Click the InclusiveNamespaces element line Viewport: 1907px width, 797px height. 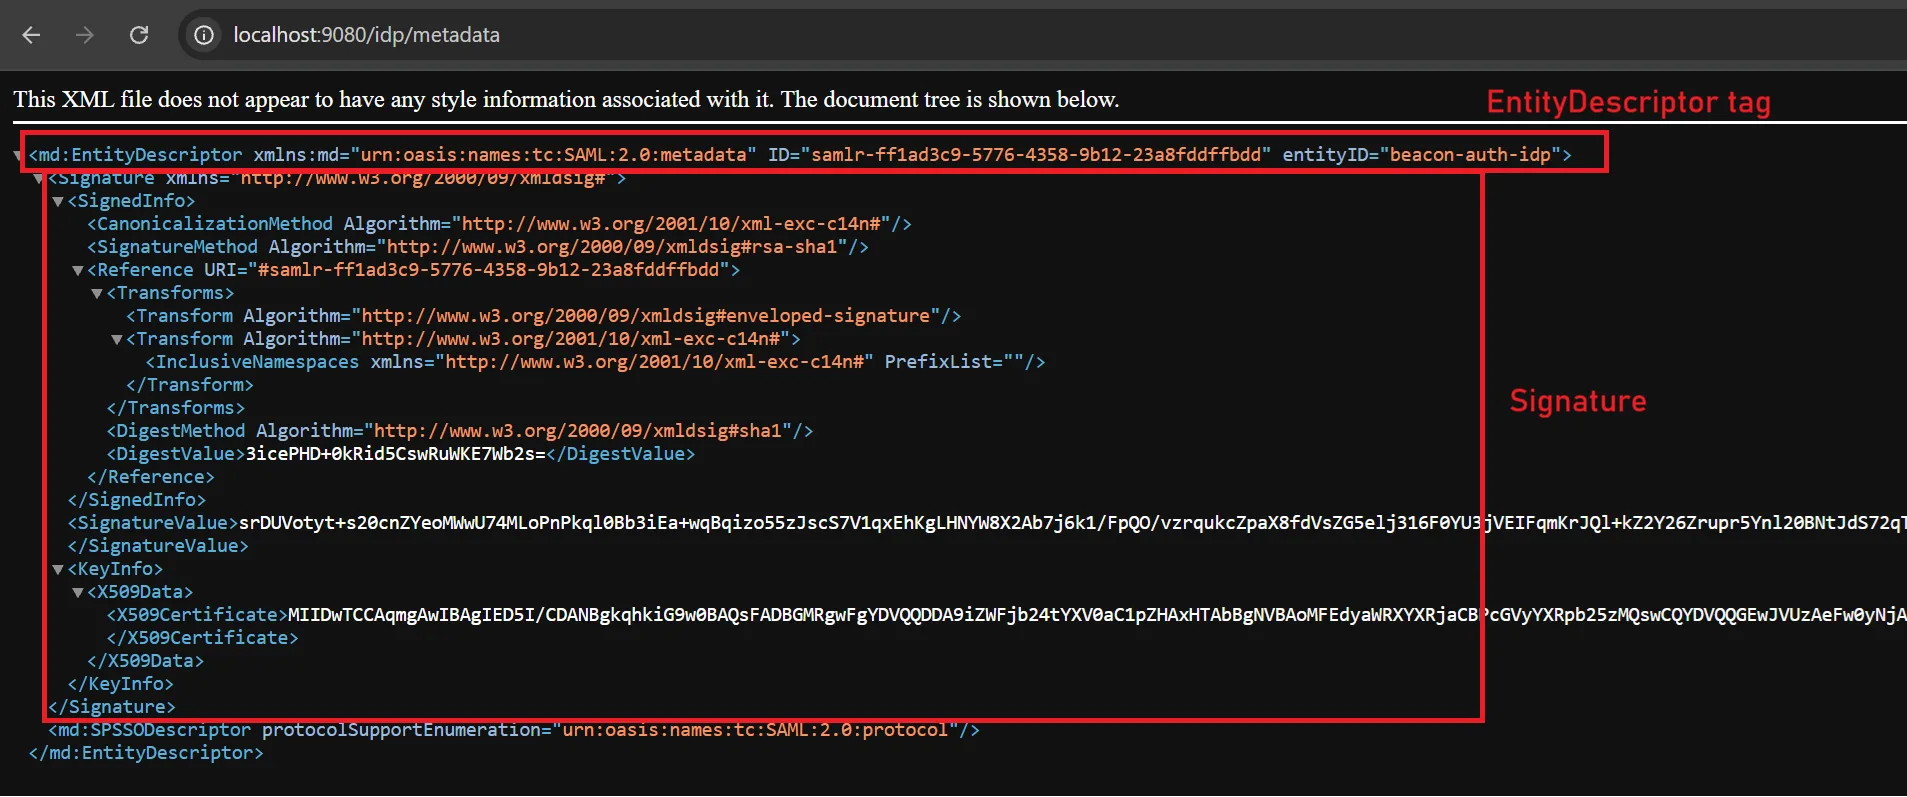[596, 362]
